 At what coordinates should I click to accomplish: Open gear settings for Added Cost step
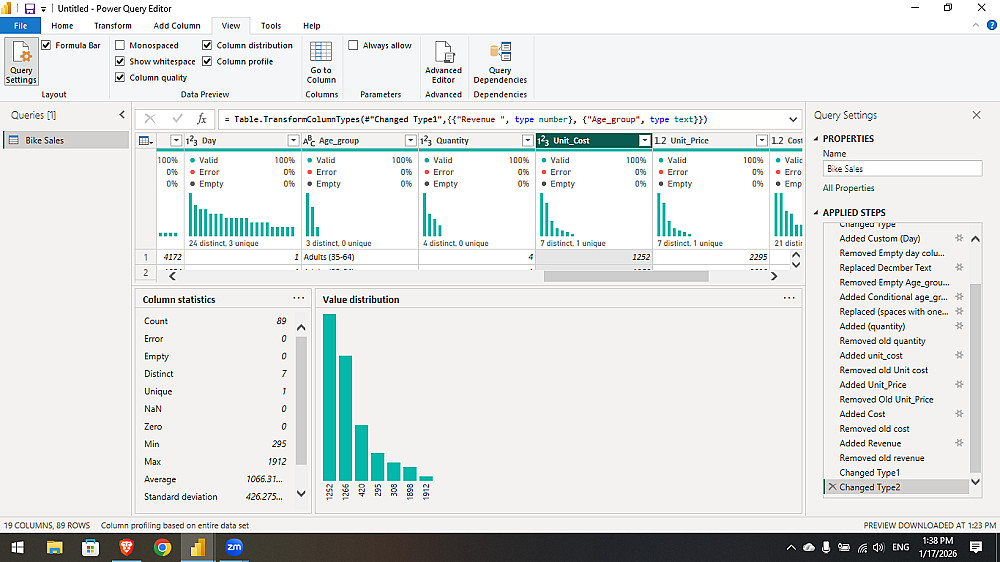tap(959, 414)
